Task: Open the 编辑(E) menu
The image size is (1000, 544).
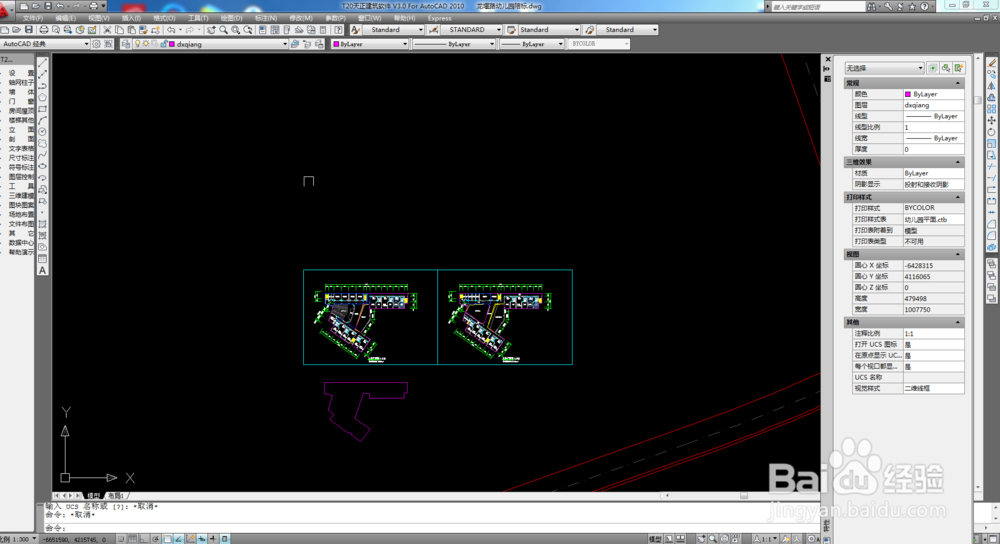Action: 65,18
